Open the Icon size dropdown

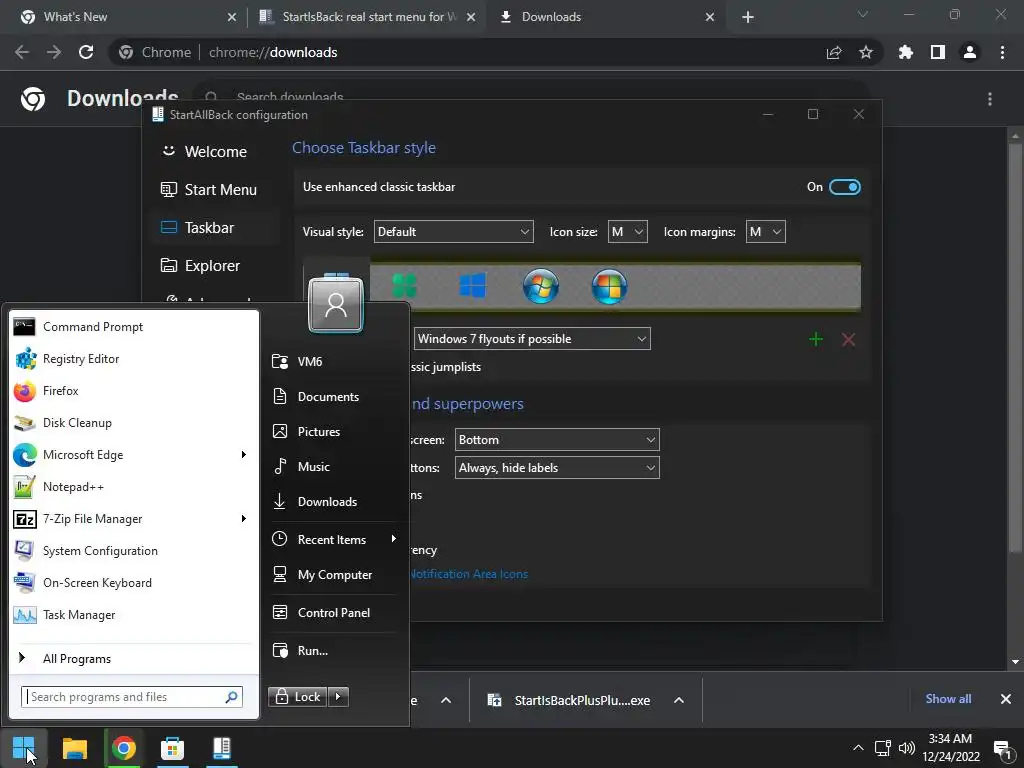[x=628, y=232]
